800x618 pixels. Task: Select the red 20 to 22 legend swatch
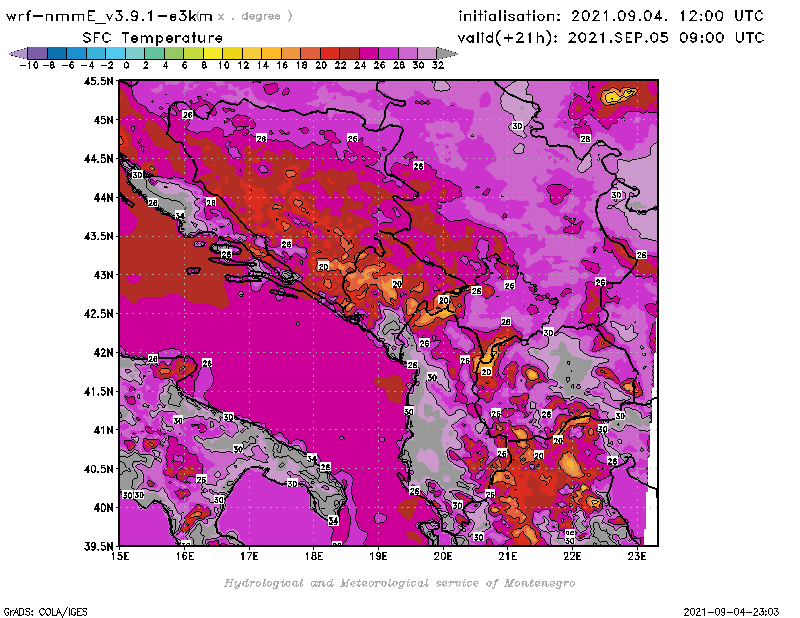click(x=330, y=53)
